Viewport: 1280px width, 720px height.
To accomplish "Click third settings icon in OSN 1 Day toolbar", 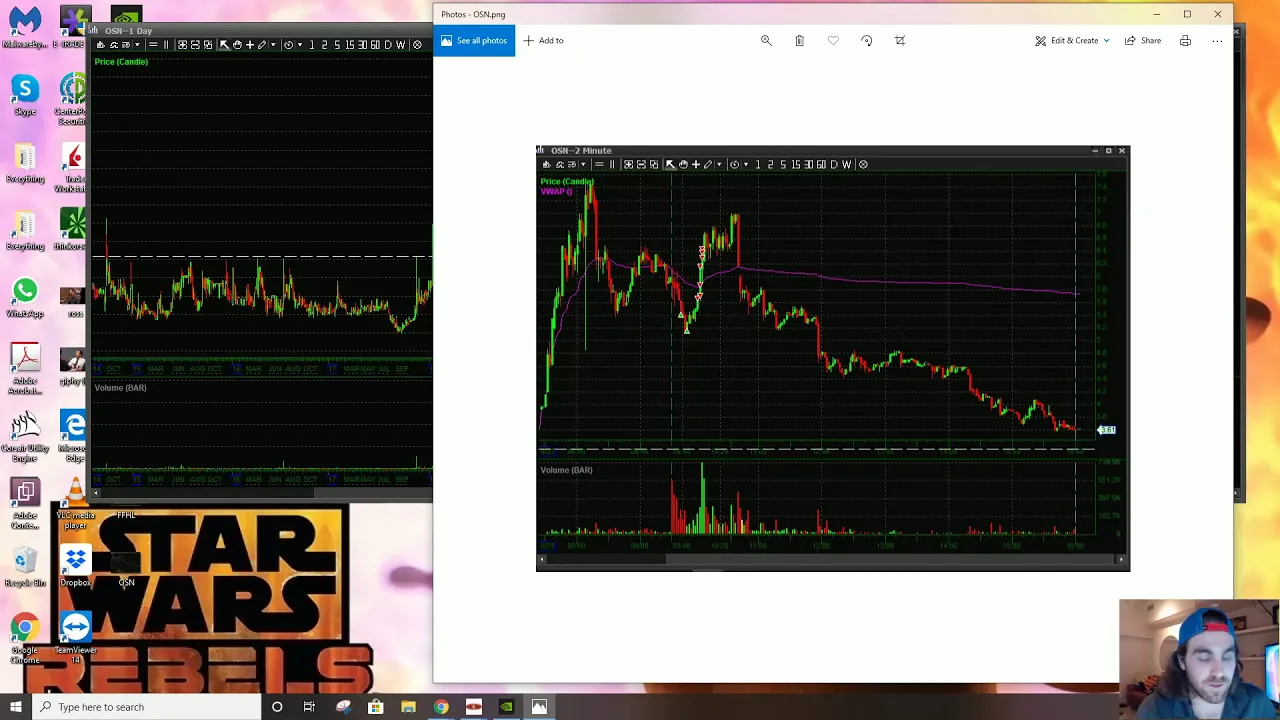I will click(125, 45).
